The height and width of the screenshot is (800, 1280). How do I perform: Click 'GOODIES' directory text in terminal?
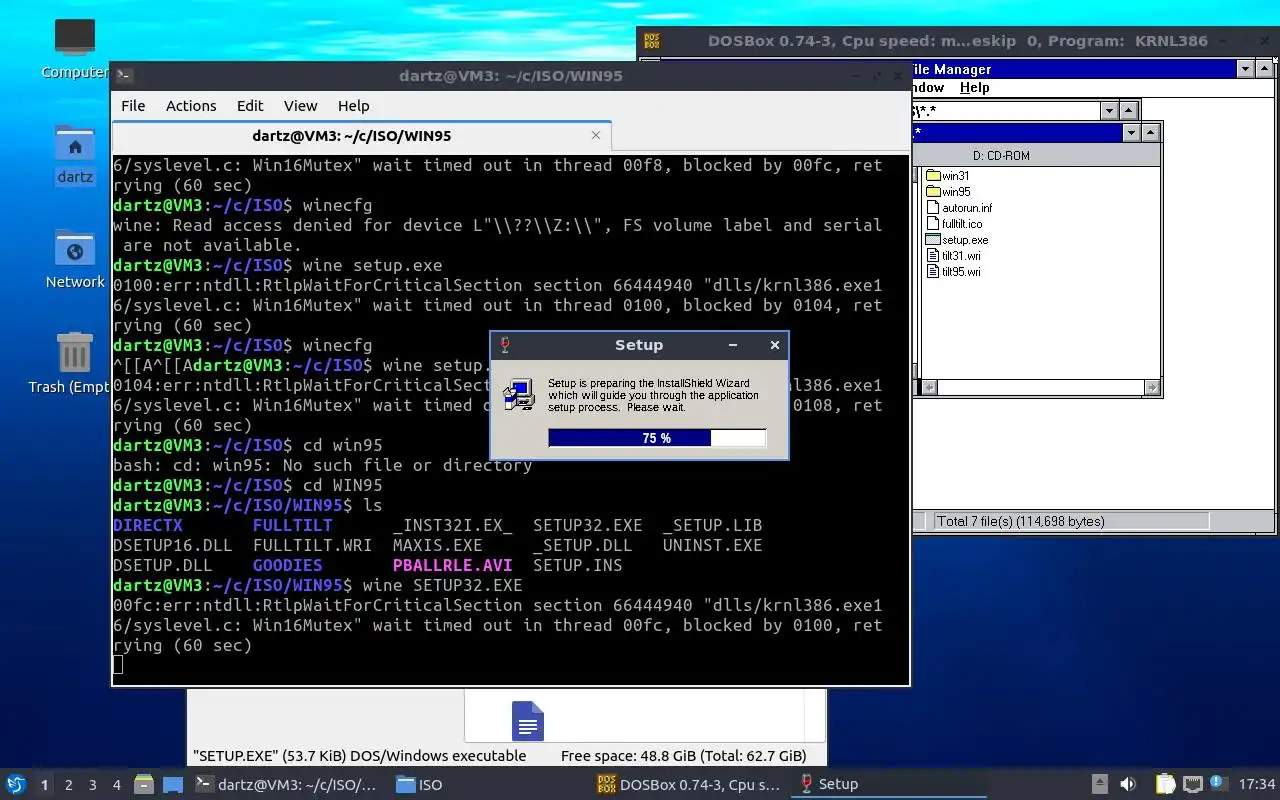(x=288, y=565)
